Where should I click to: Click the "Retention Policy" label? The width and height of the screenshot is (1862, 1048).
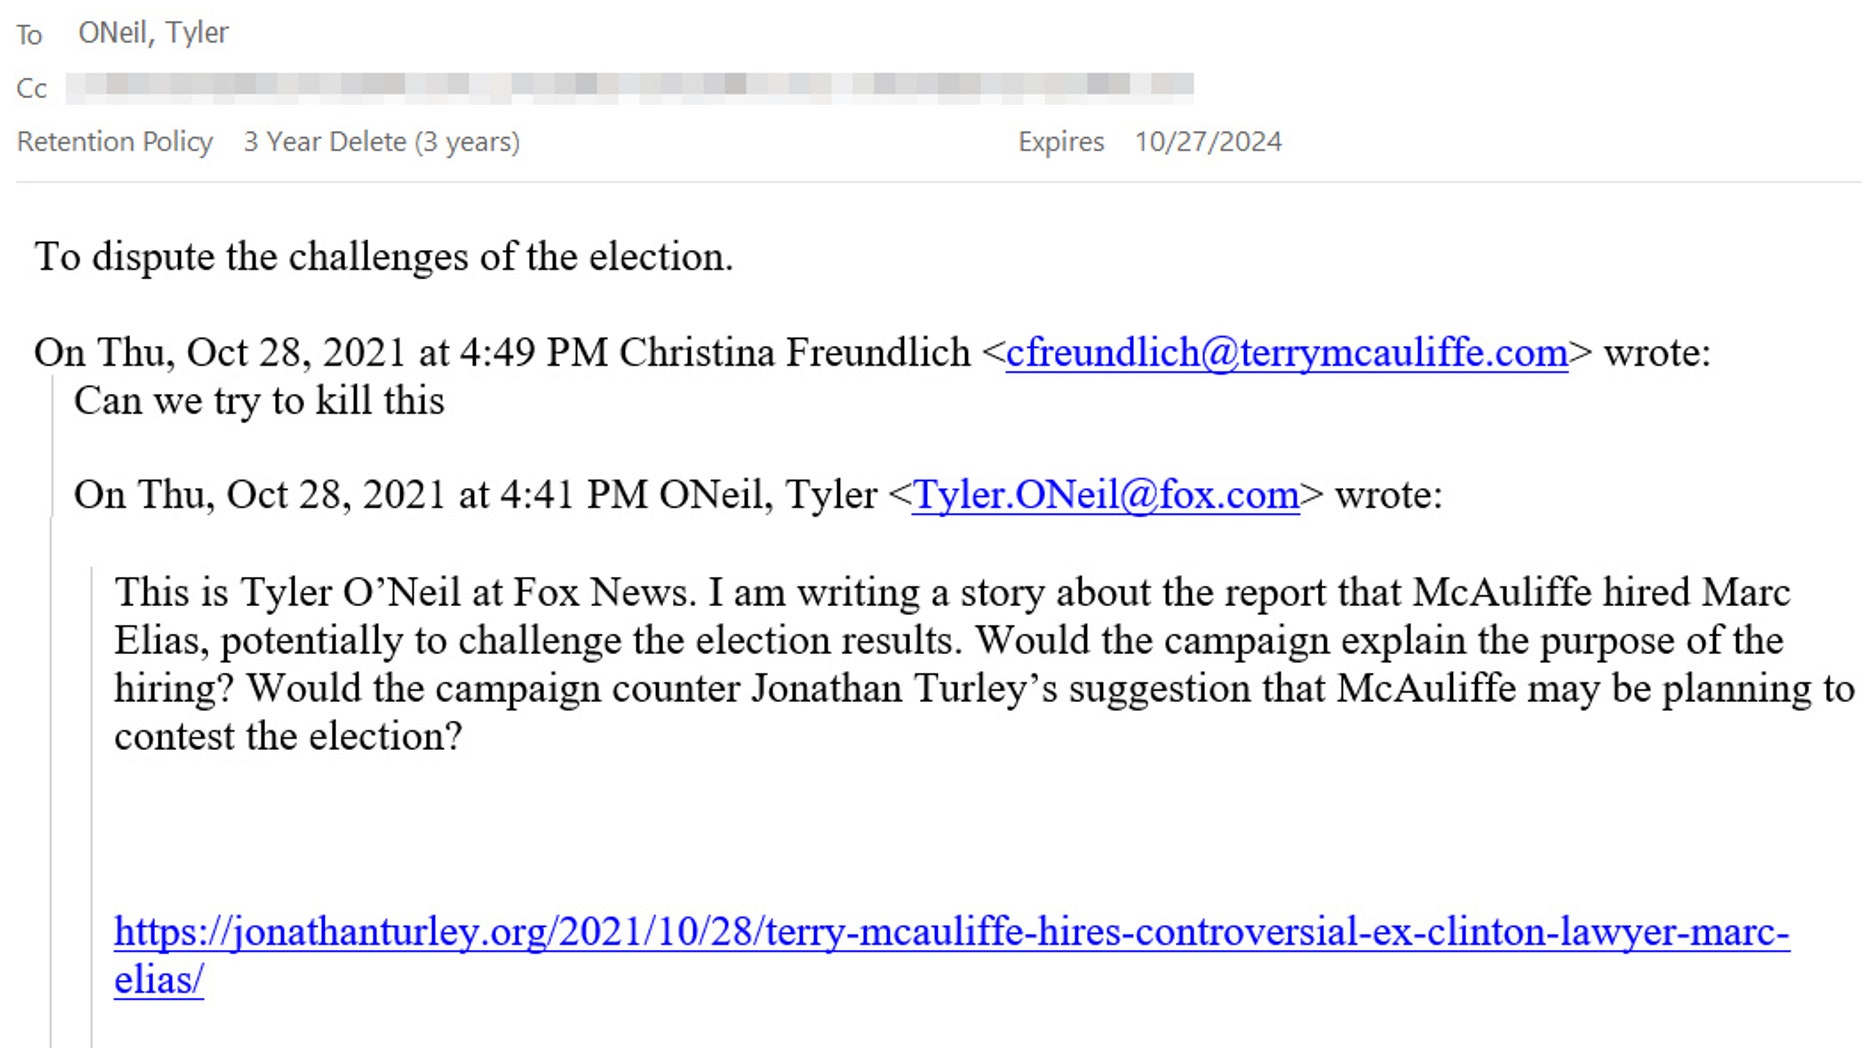tap(115, 142)
